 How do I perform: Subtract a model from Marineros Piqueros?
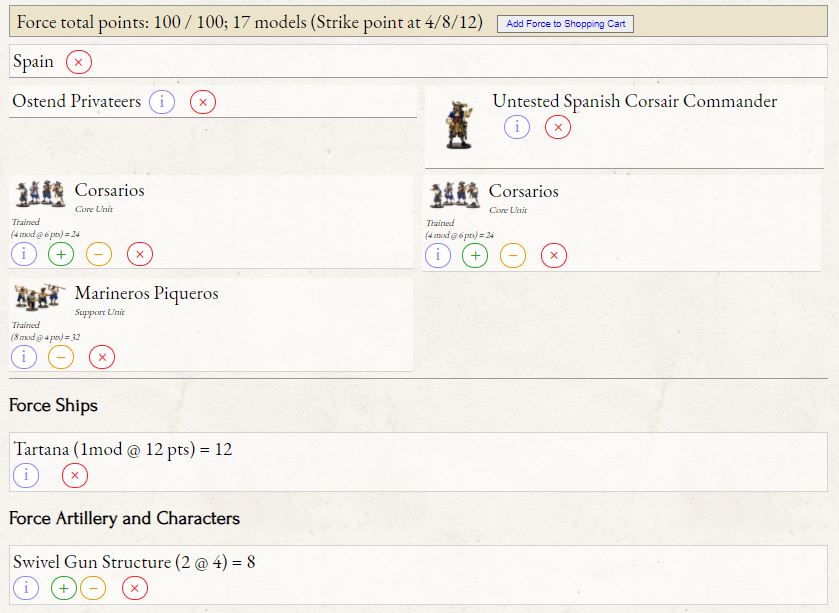coord(61,357)
